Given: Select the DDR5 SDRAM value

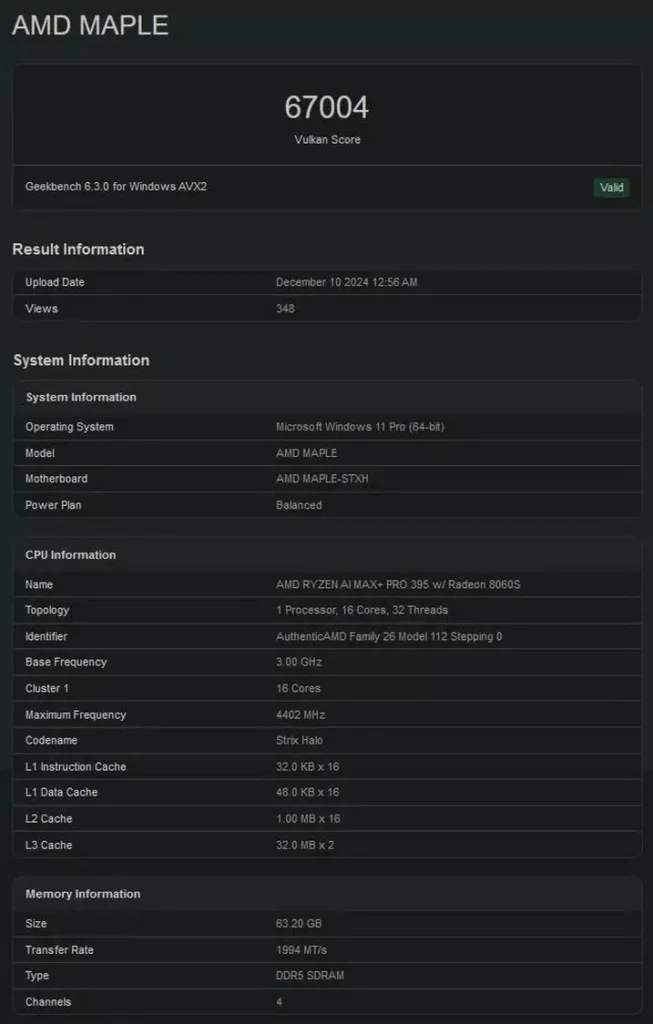Looking at the screenshot, I should (310, 976).
